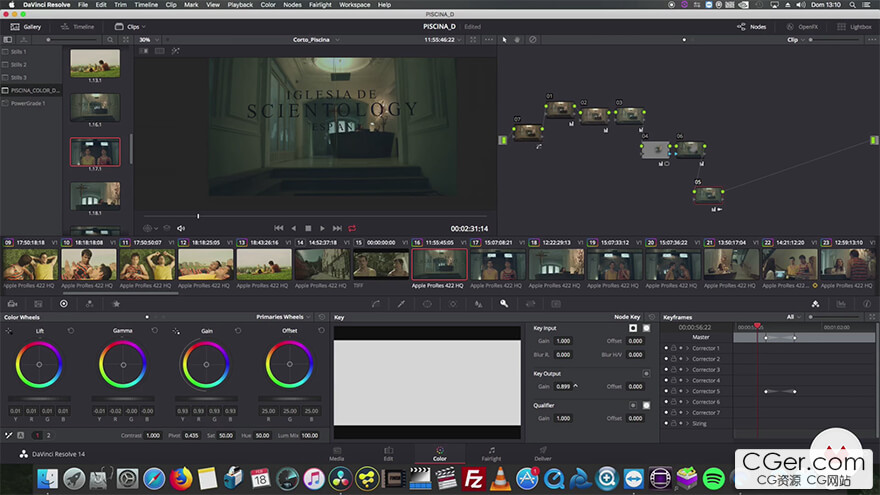Image resolution: width=880 pixels, height=495 pixels.
Task: Pick black point next to Lift
Action: [9, 331]
